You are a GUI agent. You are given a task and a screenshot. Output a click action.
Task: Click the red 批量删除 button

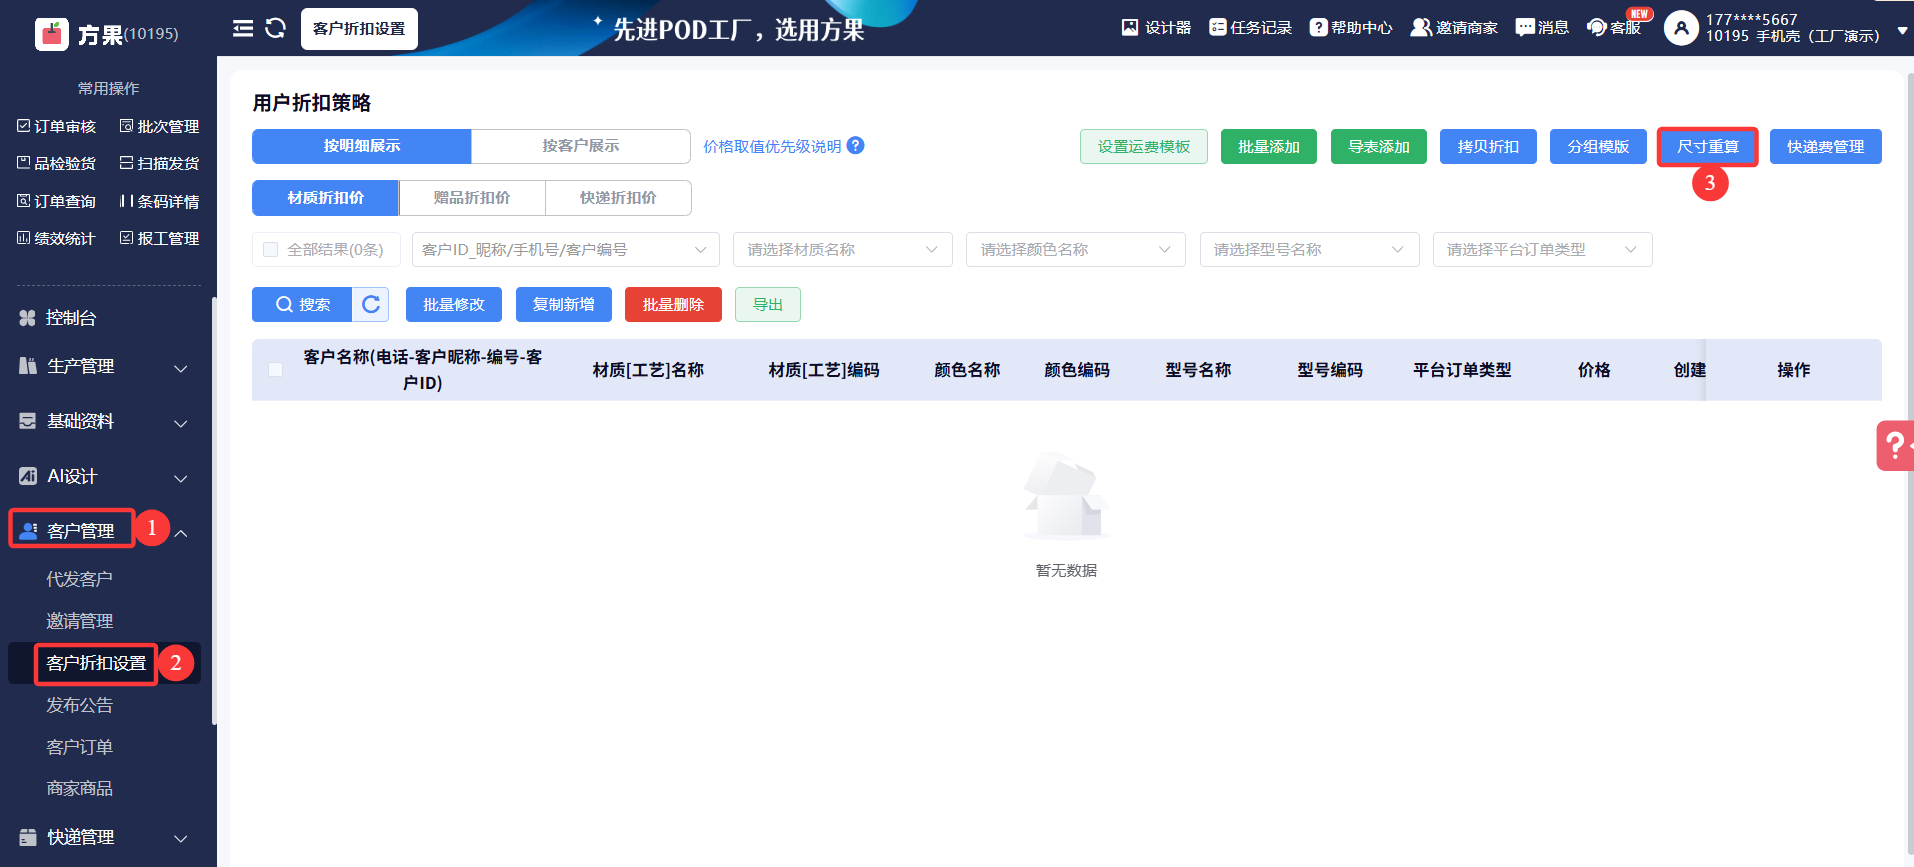[673, 305]
